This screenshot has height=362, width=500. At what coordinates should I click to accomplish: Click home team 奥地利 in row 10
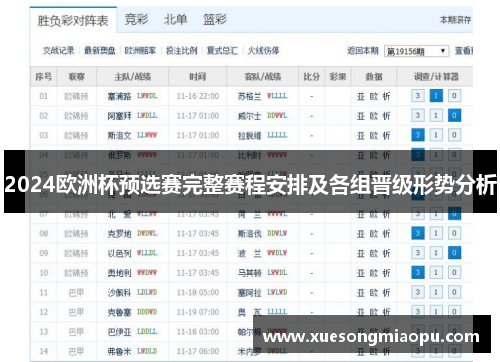119,273
